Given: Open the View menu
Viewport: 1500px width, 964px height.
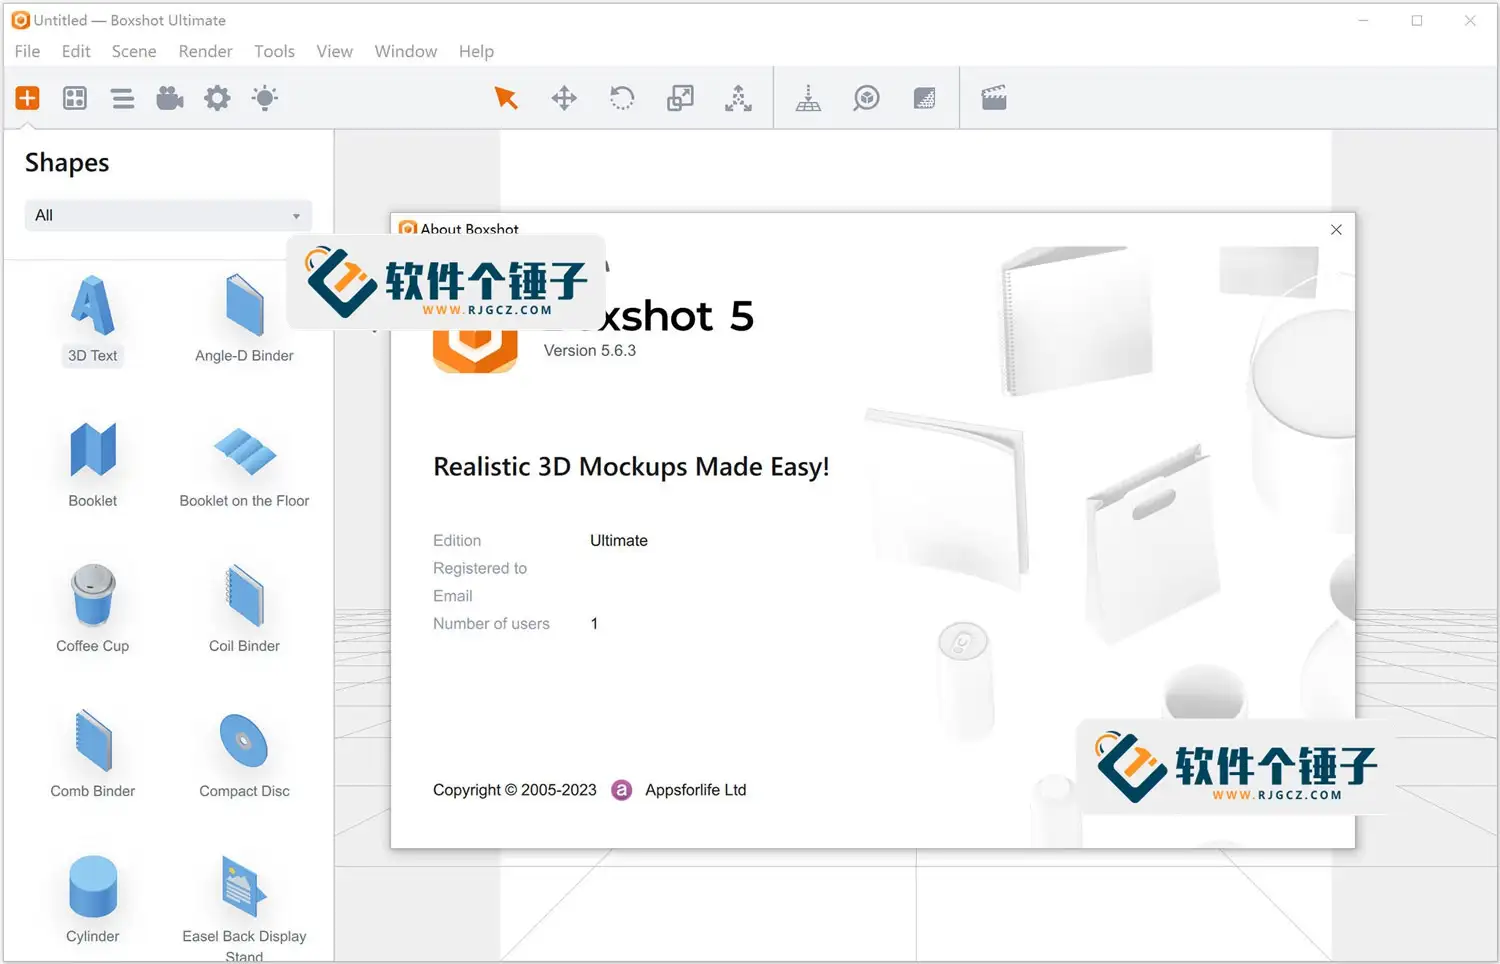Looking at the screenshot, I should pyautogui.click(x=334, y=51).
